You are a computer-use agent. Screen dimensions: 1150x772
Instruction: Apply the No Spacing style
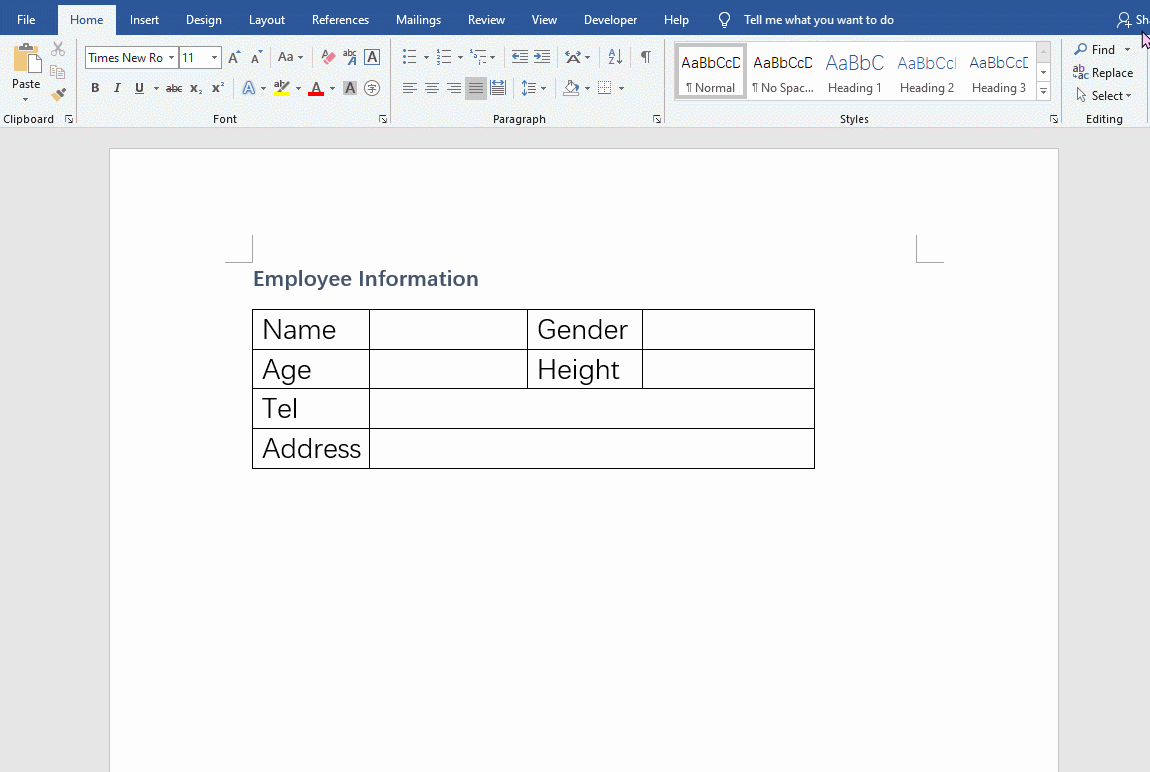coord(783,72)
